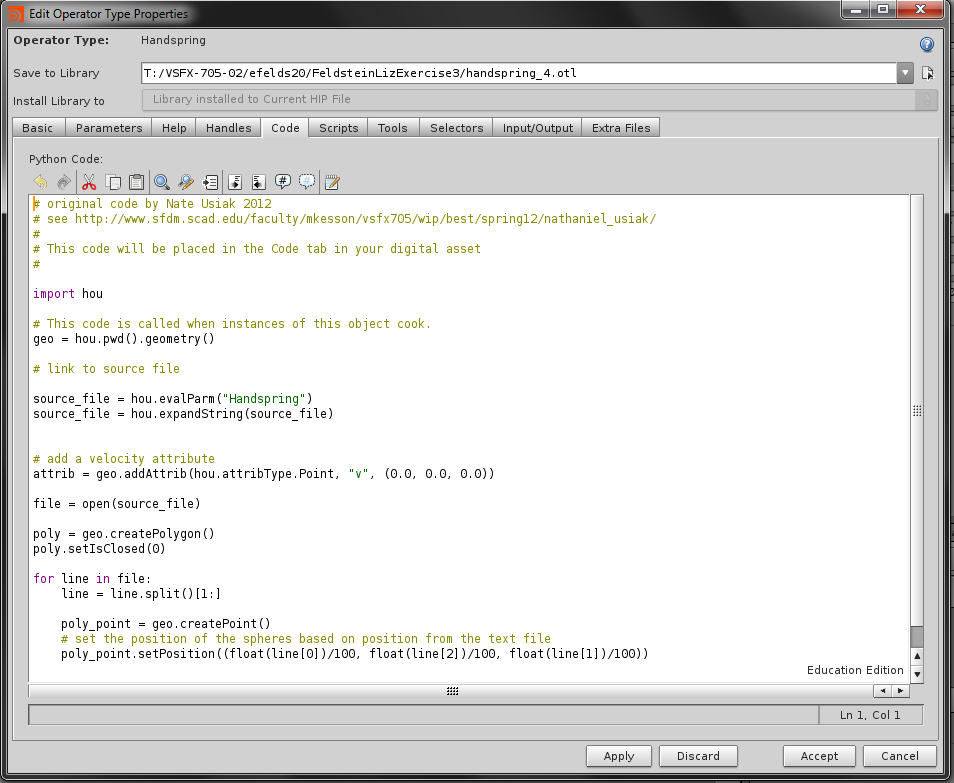The height and width of the screenshot is (783, 954).
Task: Open the external editor via notepad-pencil icon
Action: pos(331,181)
